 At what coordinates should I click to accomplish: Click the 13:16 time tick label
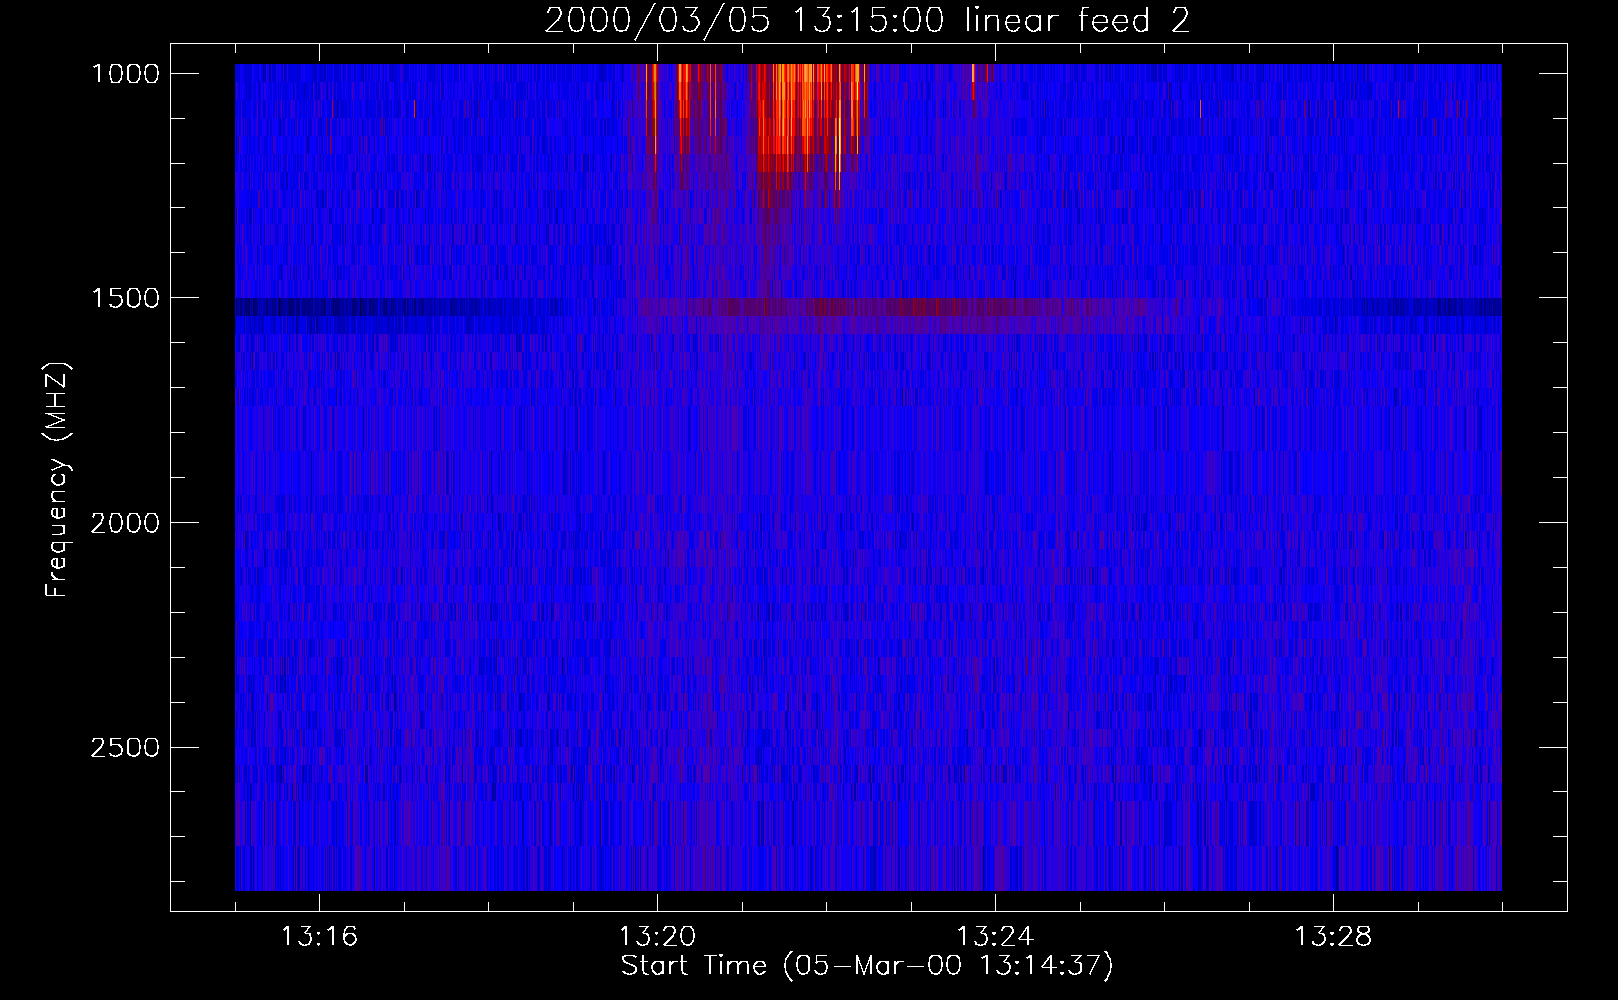pos(319,937)
